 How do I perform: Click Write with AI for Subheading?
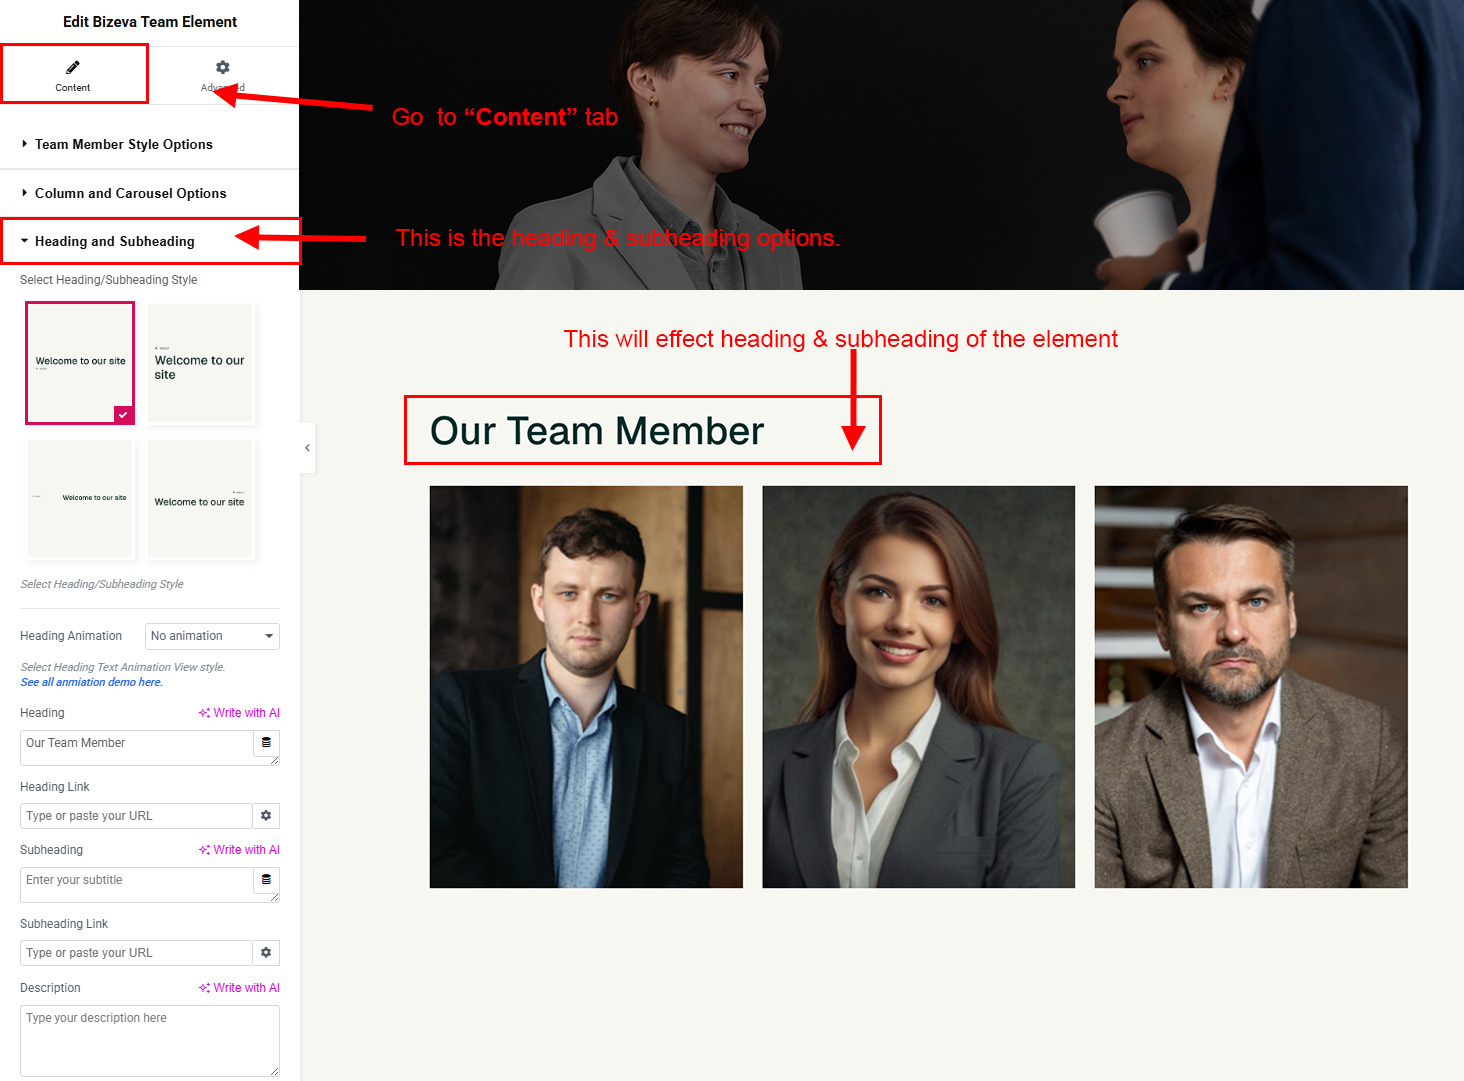[239, 850]
